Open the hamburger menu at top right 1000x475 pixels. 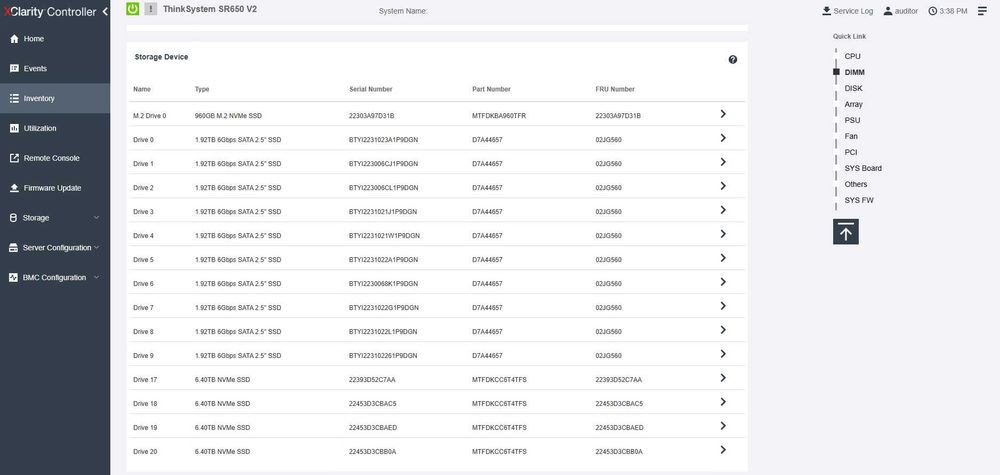tap(982, 11)
